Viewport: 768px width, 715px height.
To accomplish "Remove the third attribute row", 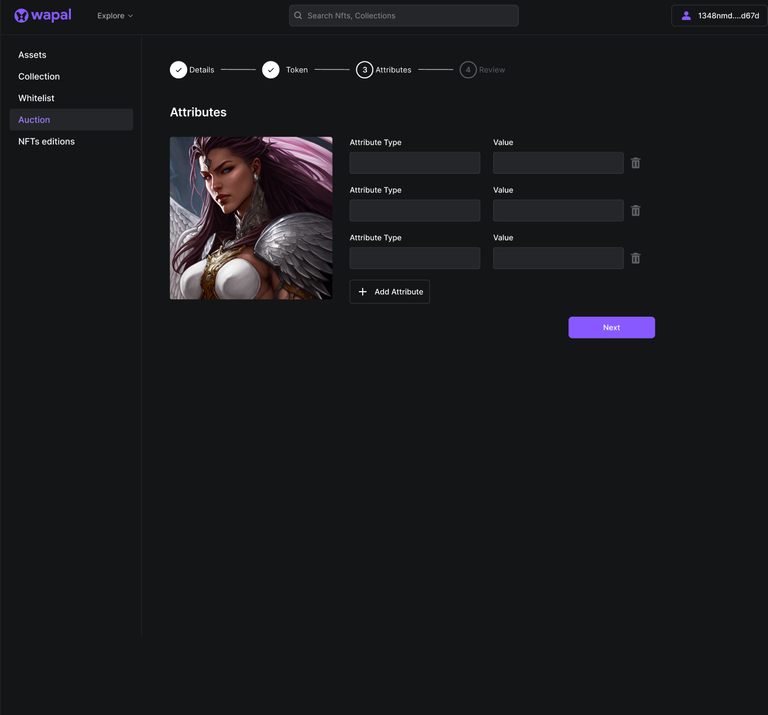I will click(635, 258).
